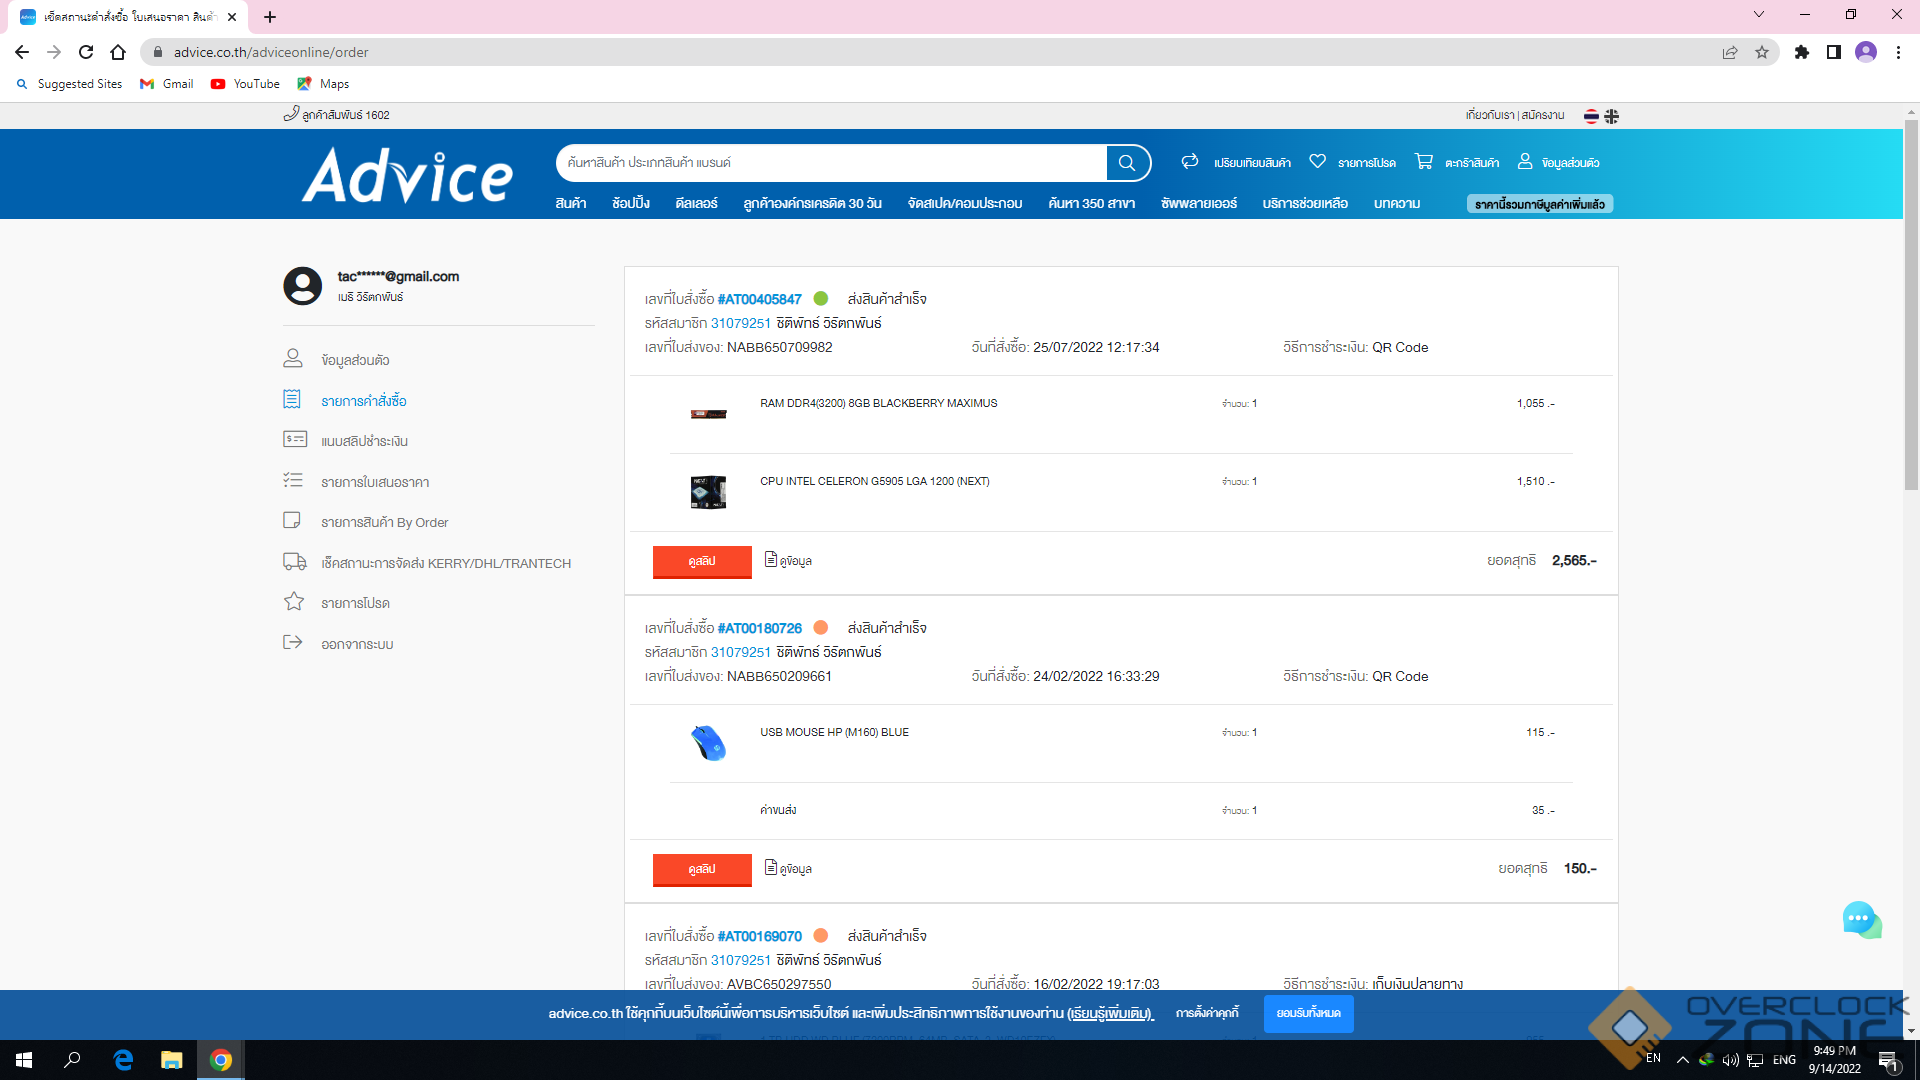The width and height of the screenshot is (1920, 1080).
Task: Click the red slip button for order AT00405847
Action: (701, 561)
